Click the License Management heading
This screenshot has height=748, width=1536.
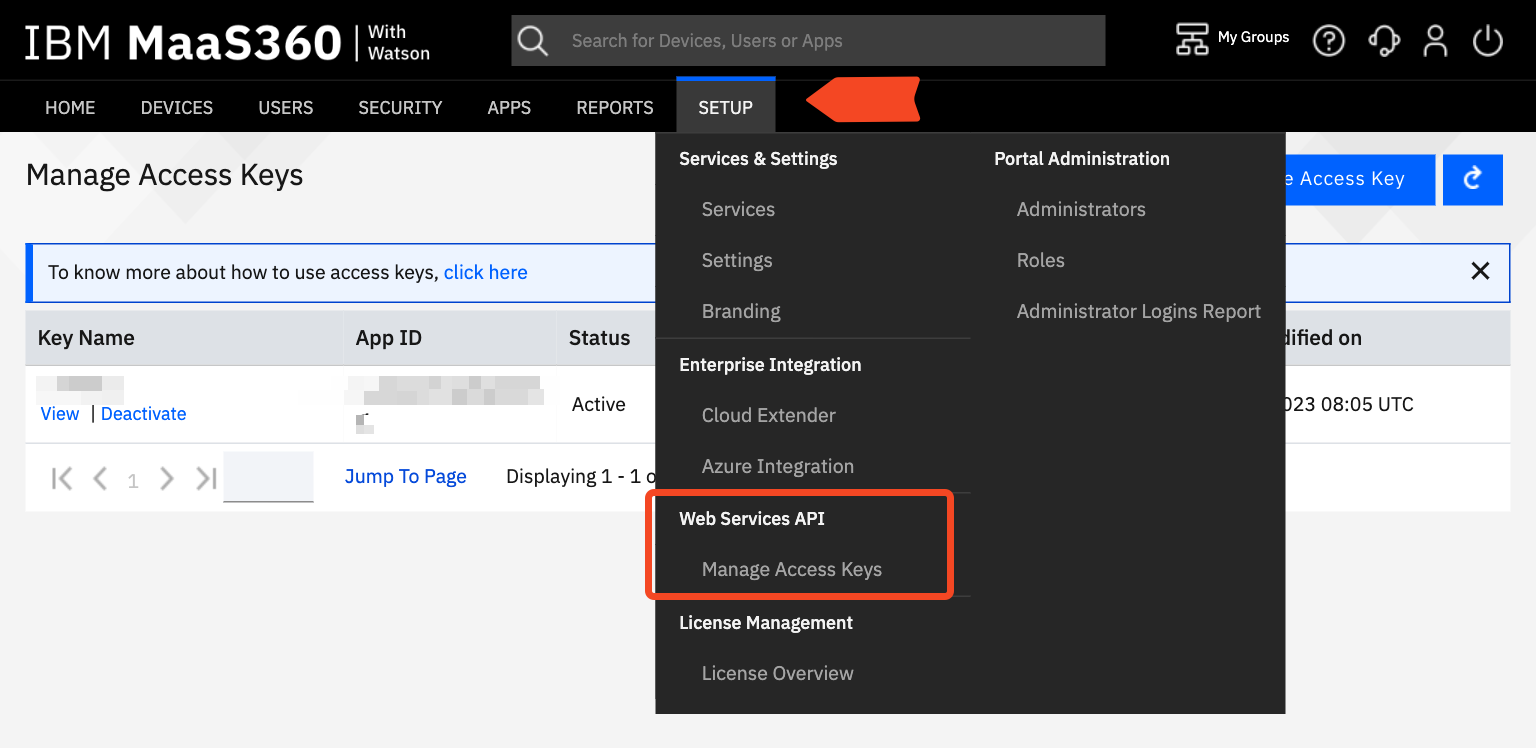click(x=766, y=622)
